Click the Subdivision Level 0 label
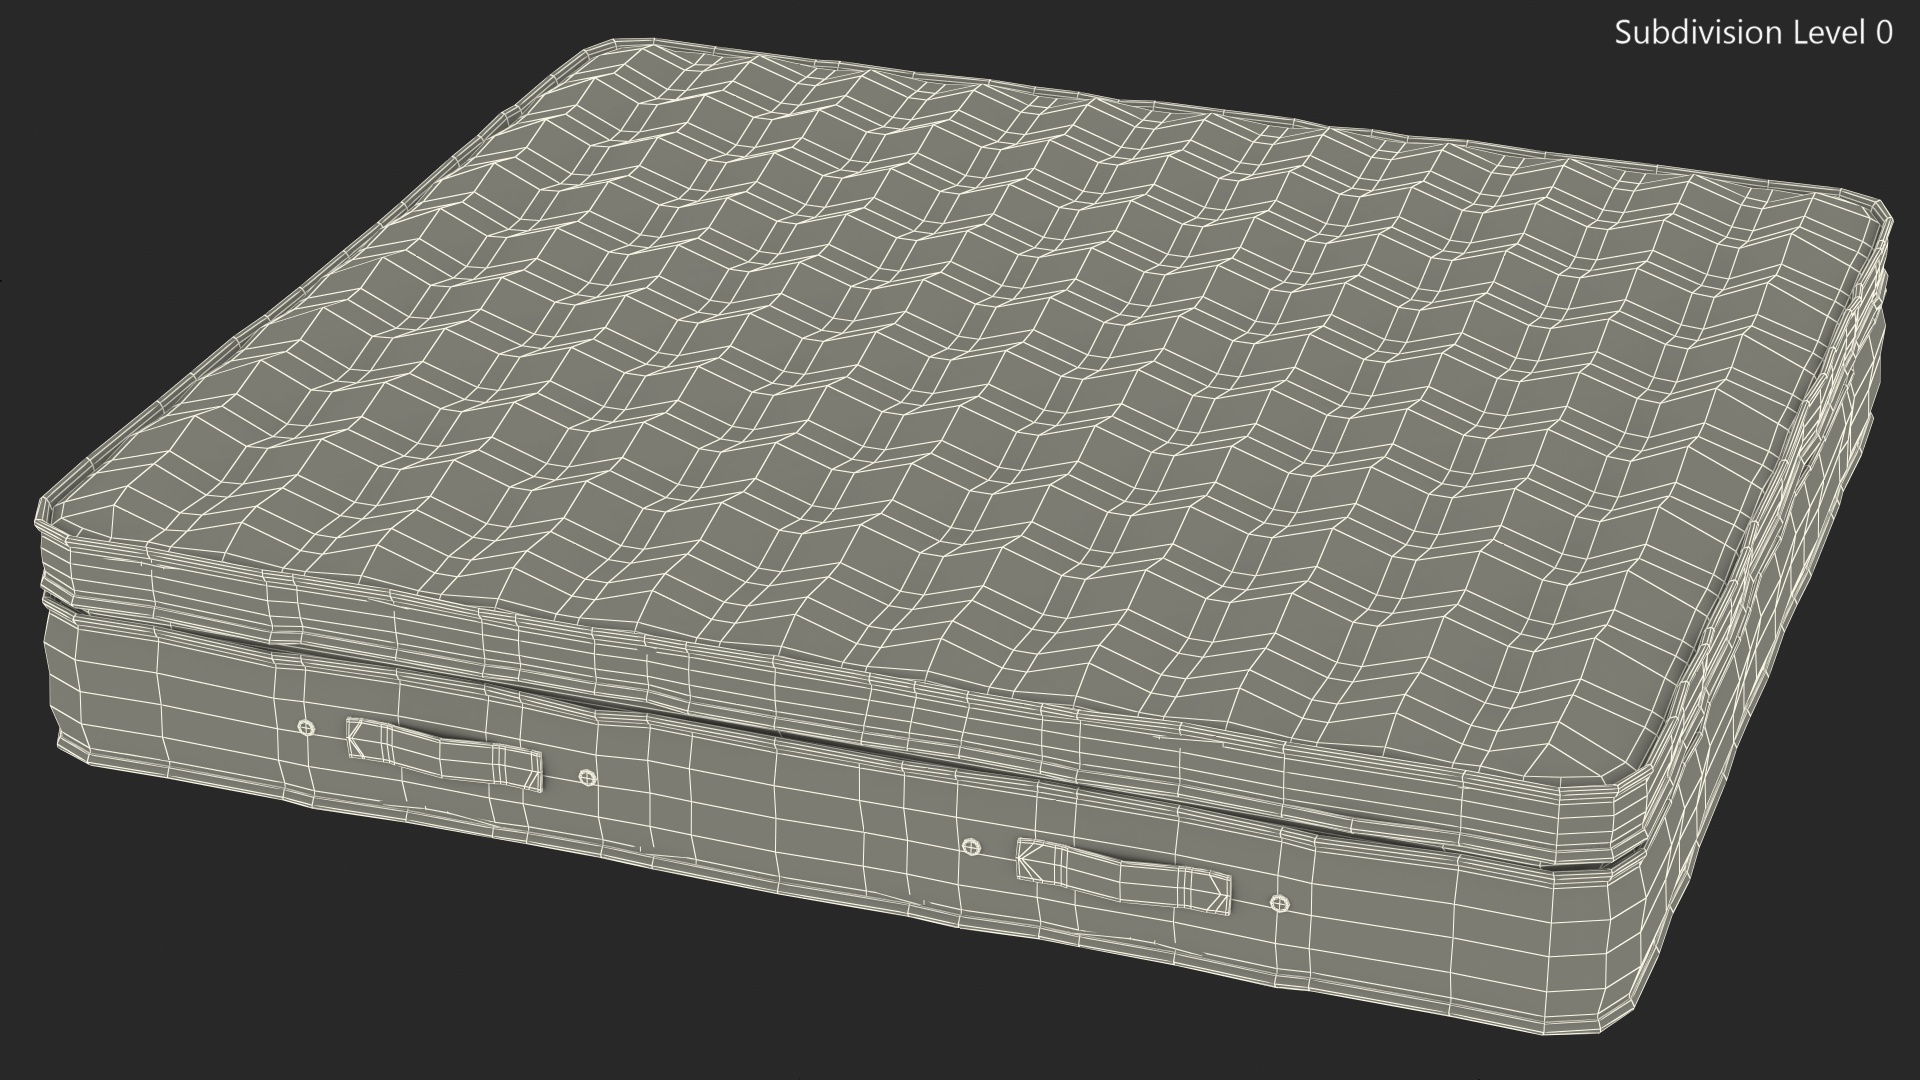The width and height of the screenshot is (1920, 1080). [1753, 33]
